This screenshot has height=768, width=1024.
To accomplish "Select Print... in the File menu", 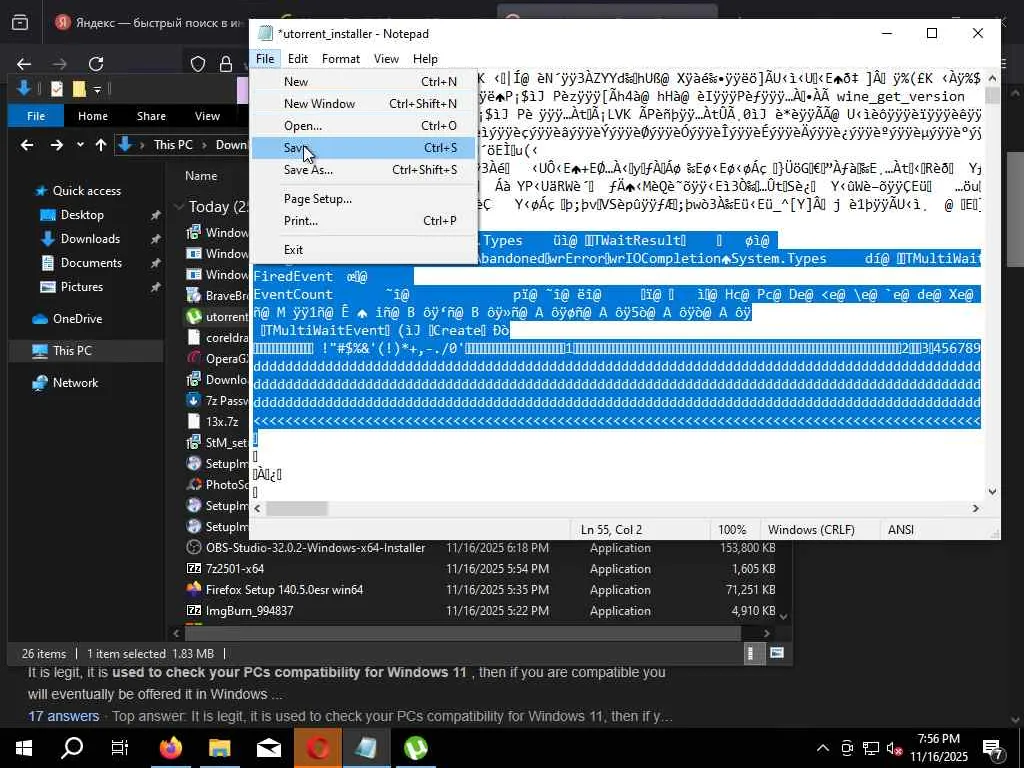I will (x=364, y=221).
